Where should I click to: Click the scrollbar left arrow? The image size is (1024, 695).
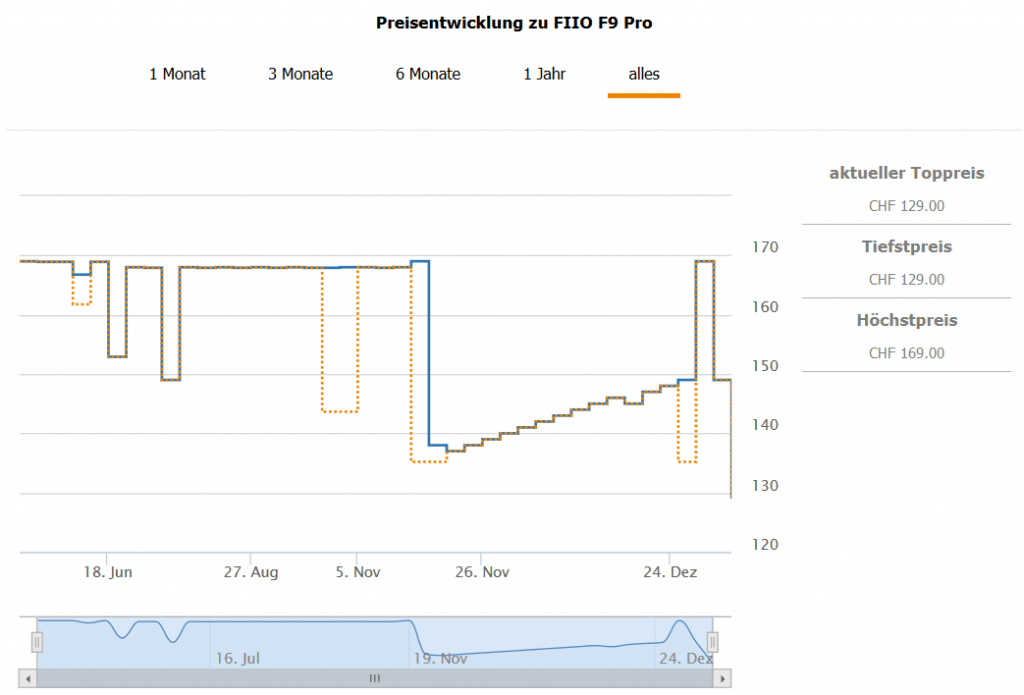pyautogui.click(x=29, y=678)
